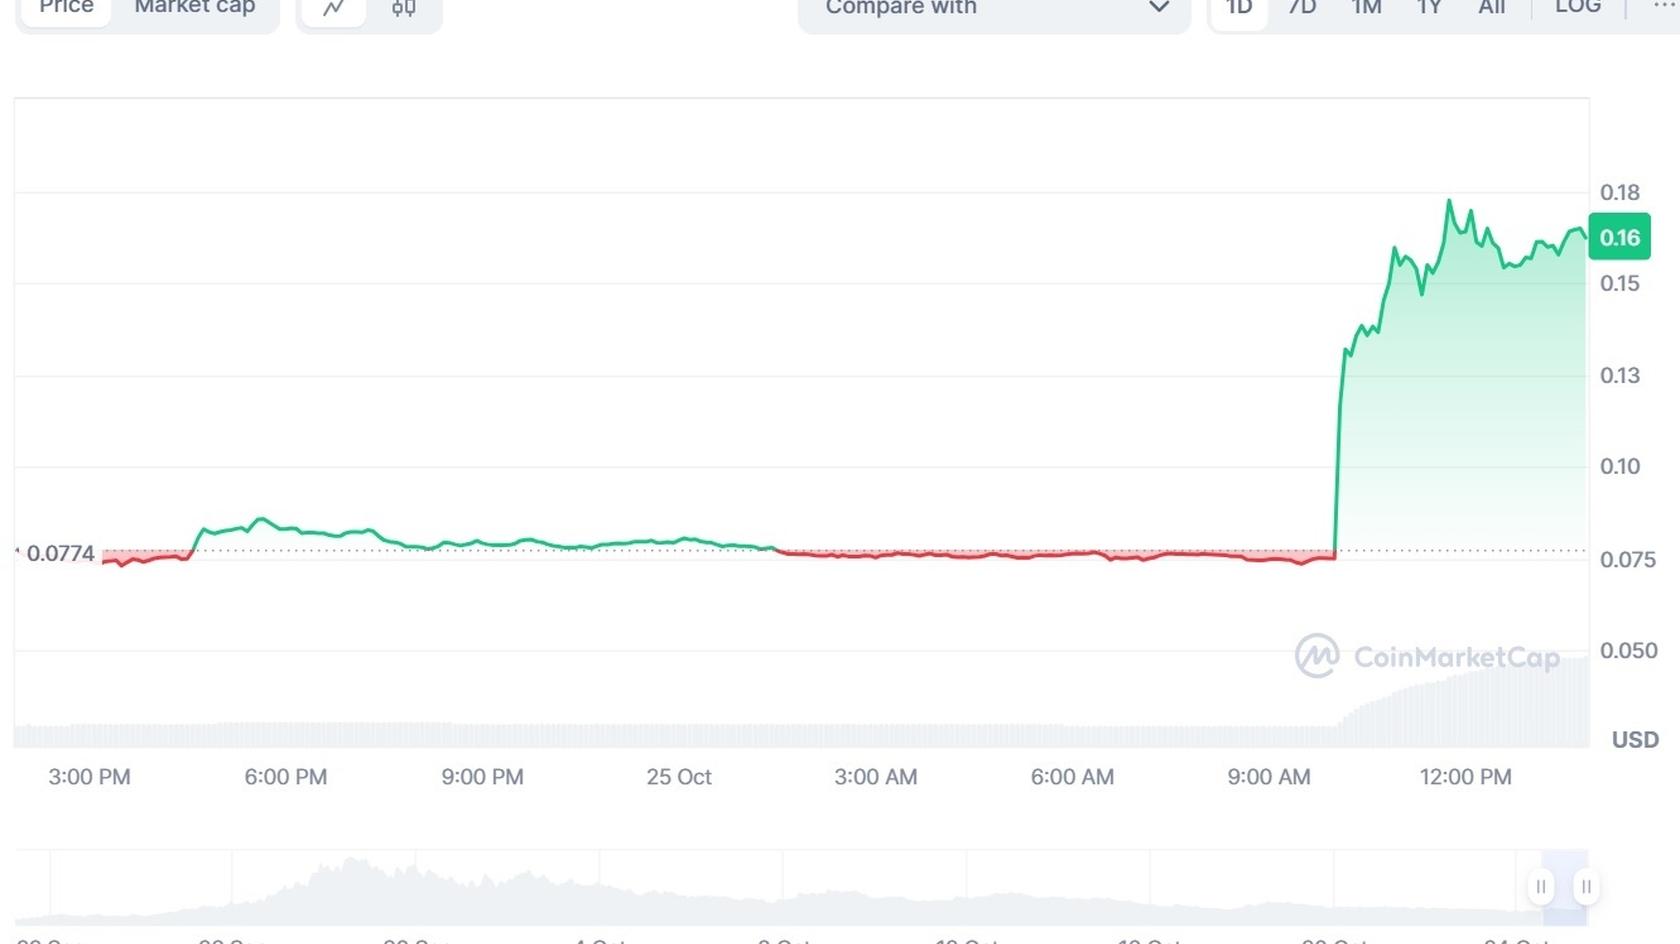
Task: Click the 3:00 PM time label
Action: click(89, 776)
